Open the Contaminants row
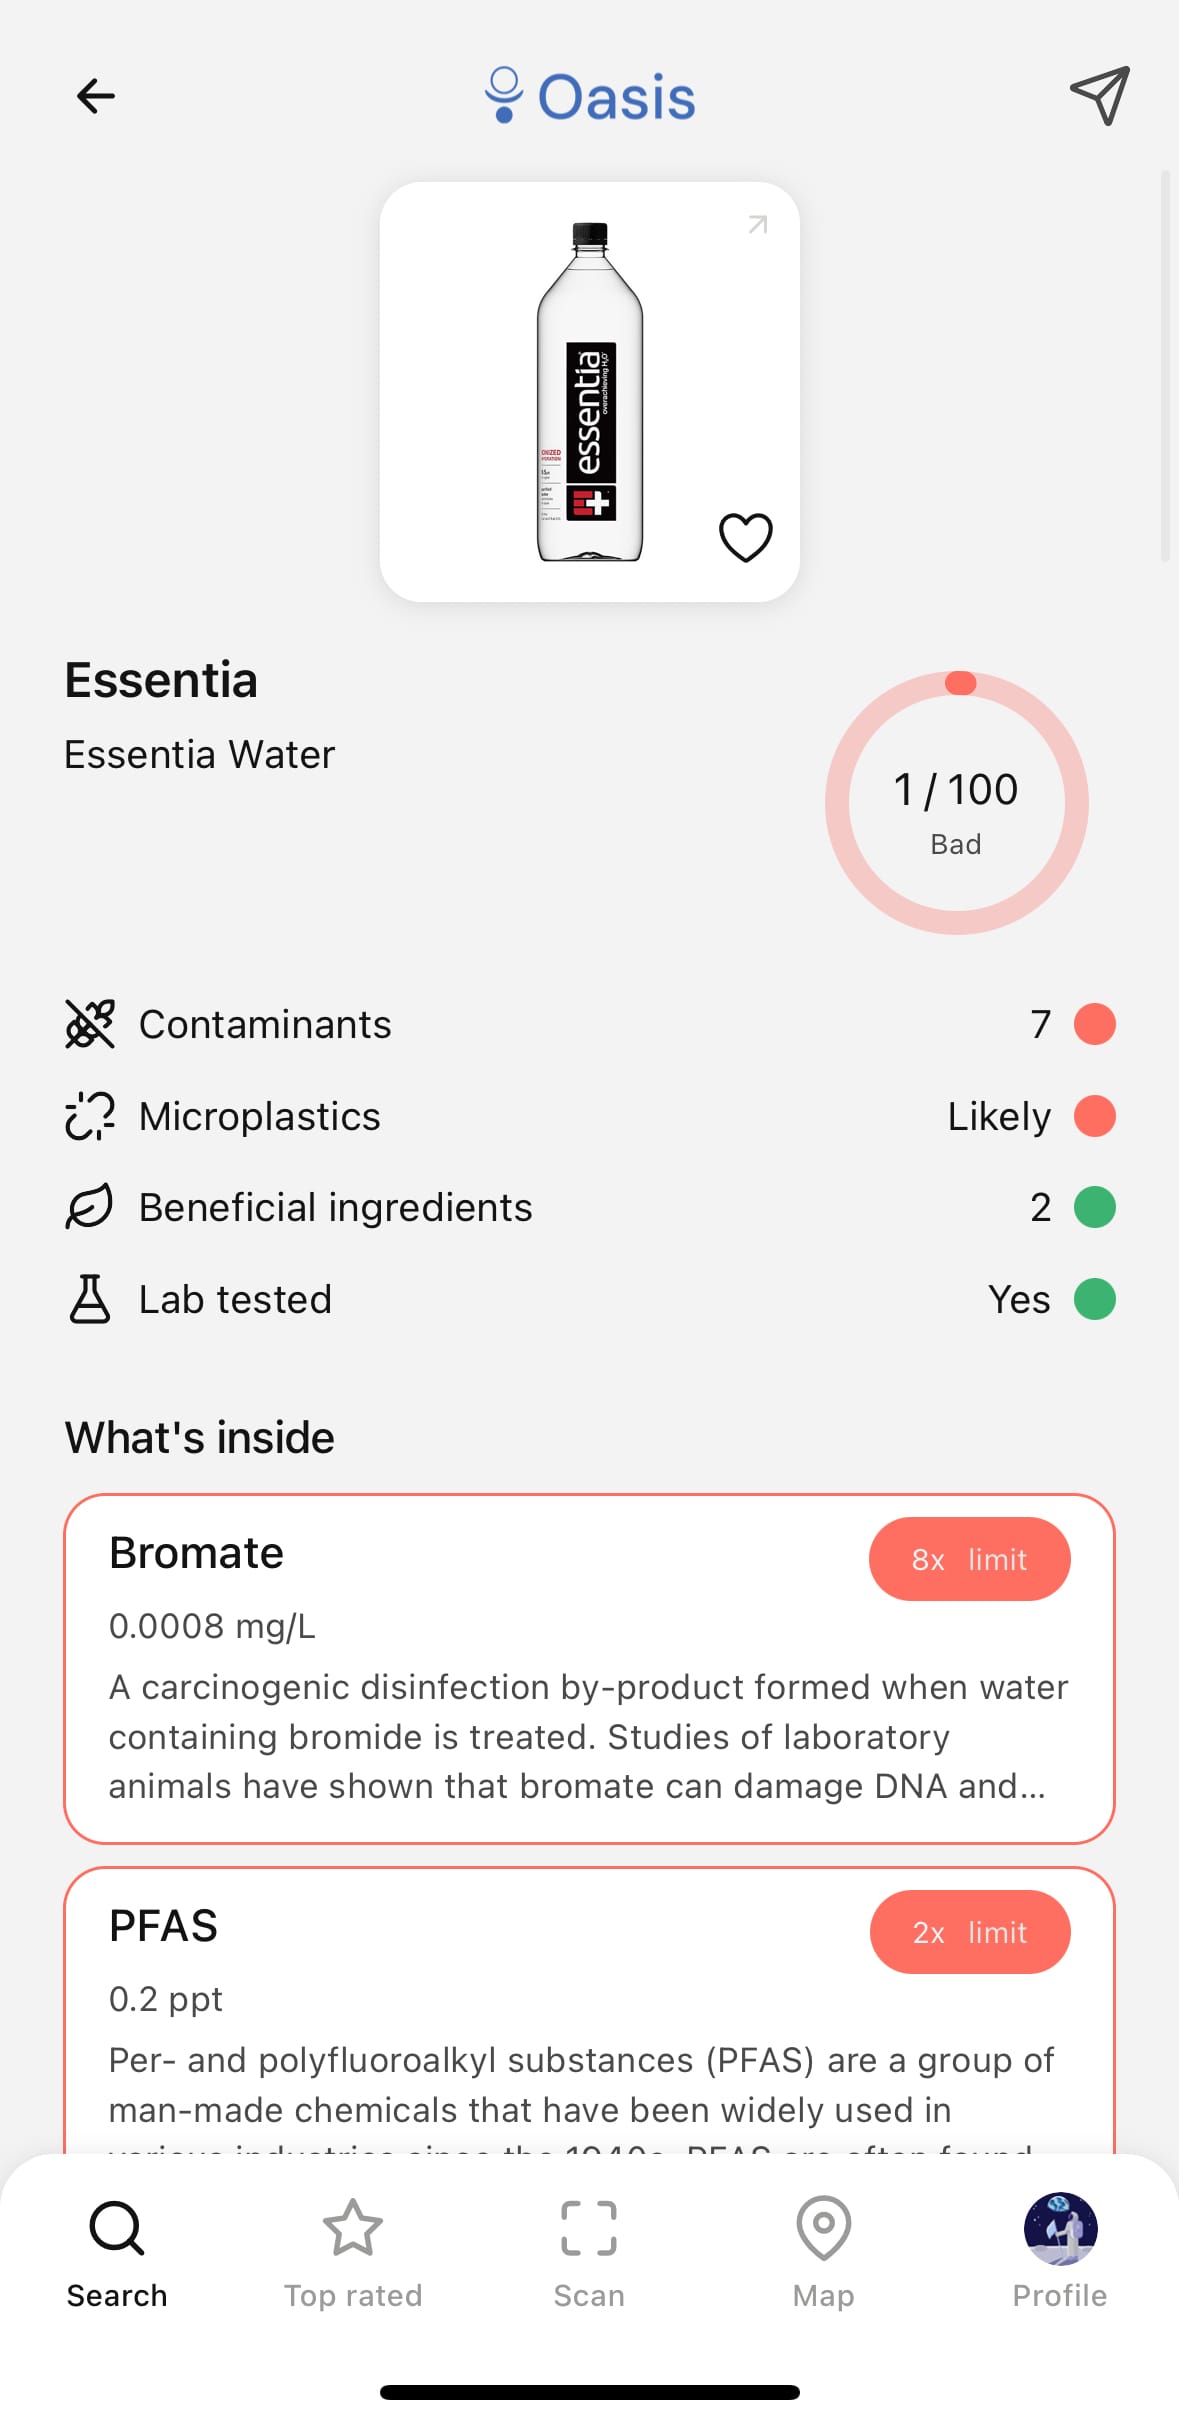Screen dimensions: 1179x2424 (x=589, y=1024)
